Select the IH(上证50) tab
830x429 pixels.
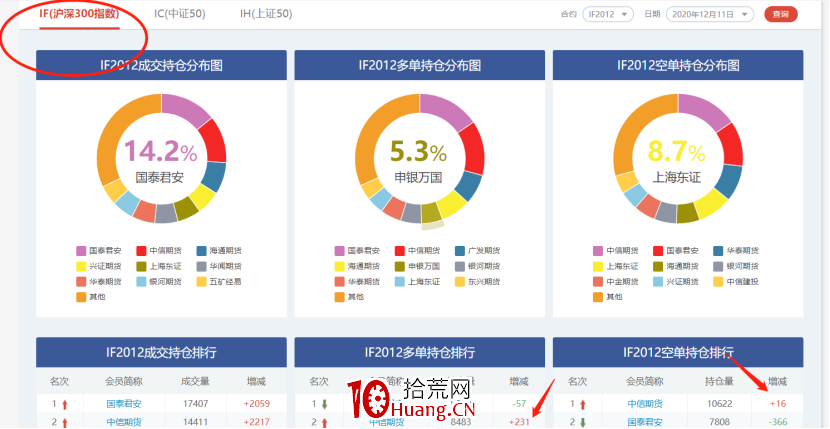click(x=266, y=14)
